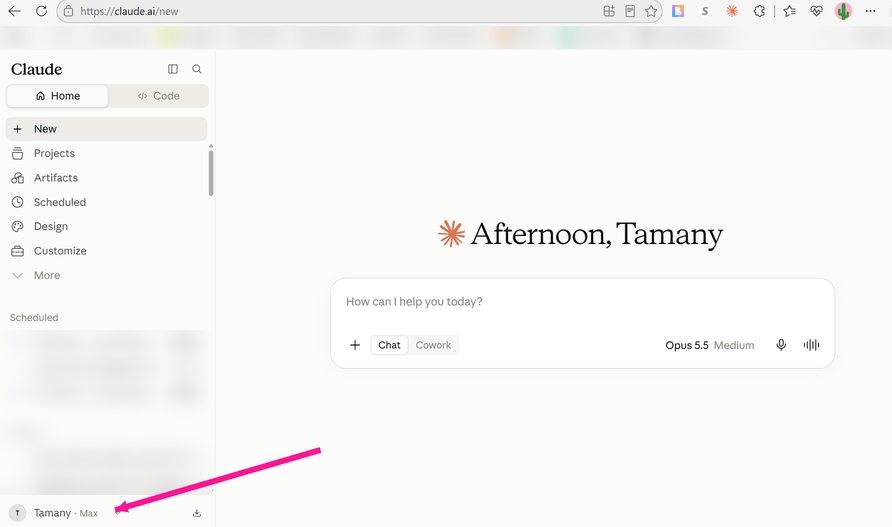Screen dimensions: 892x527
Task: Open Customize in the sidebar
Action: [x=106, y=251]
